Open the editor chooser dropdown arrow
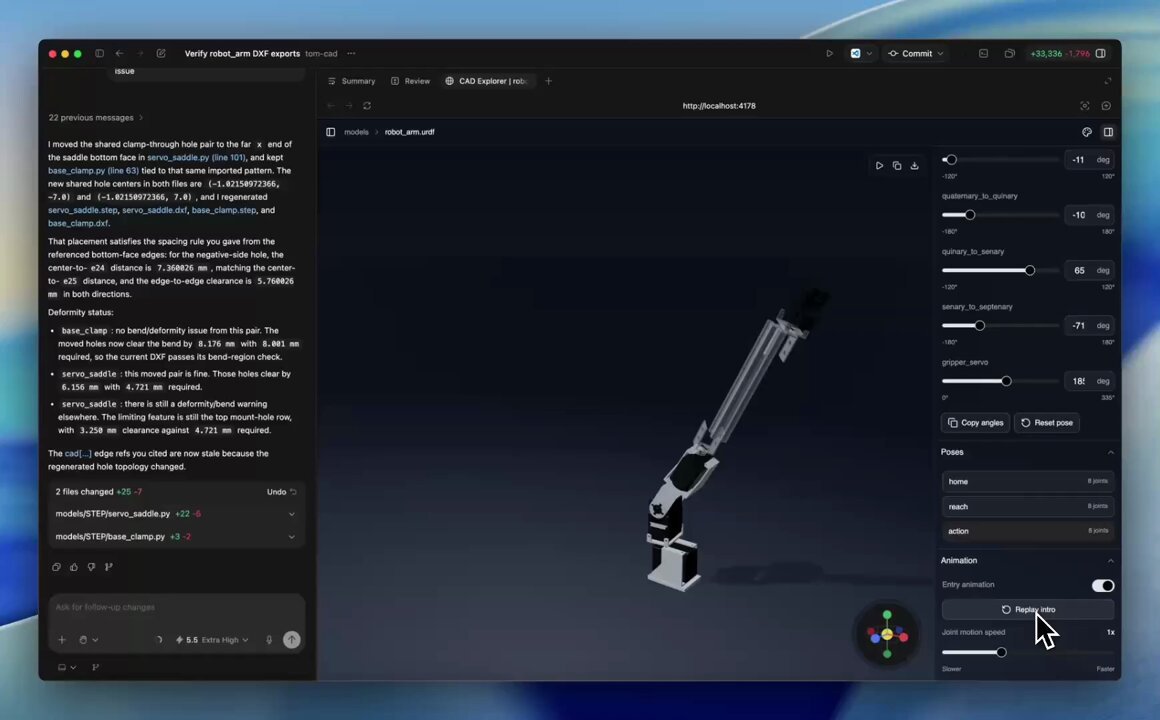 pyautogui.click(x=869, y=53)
